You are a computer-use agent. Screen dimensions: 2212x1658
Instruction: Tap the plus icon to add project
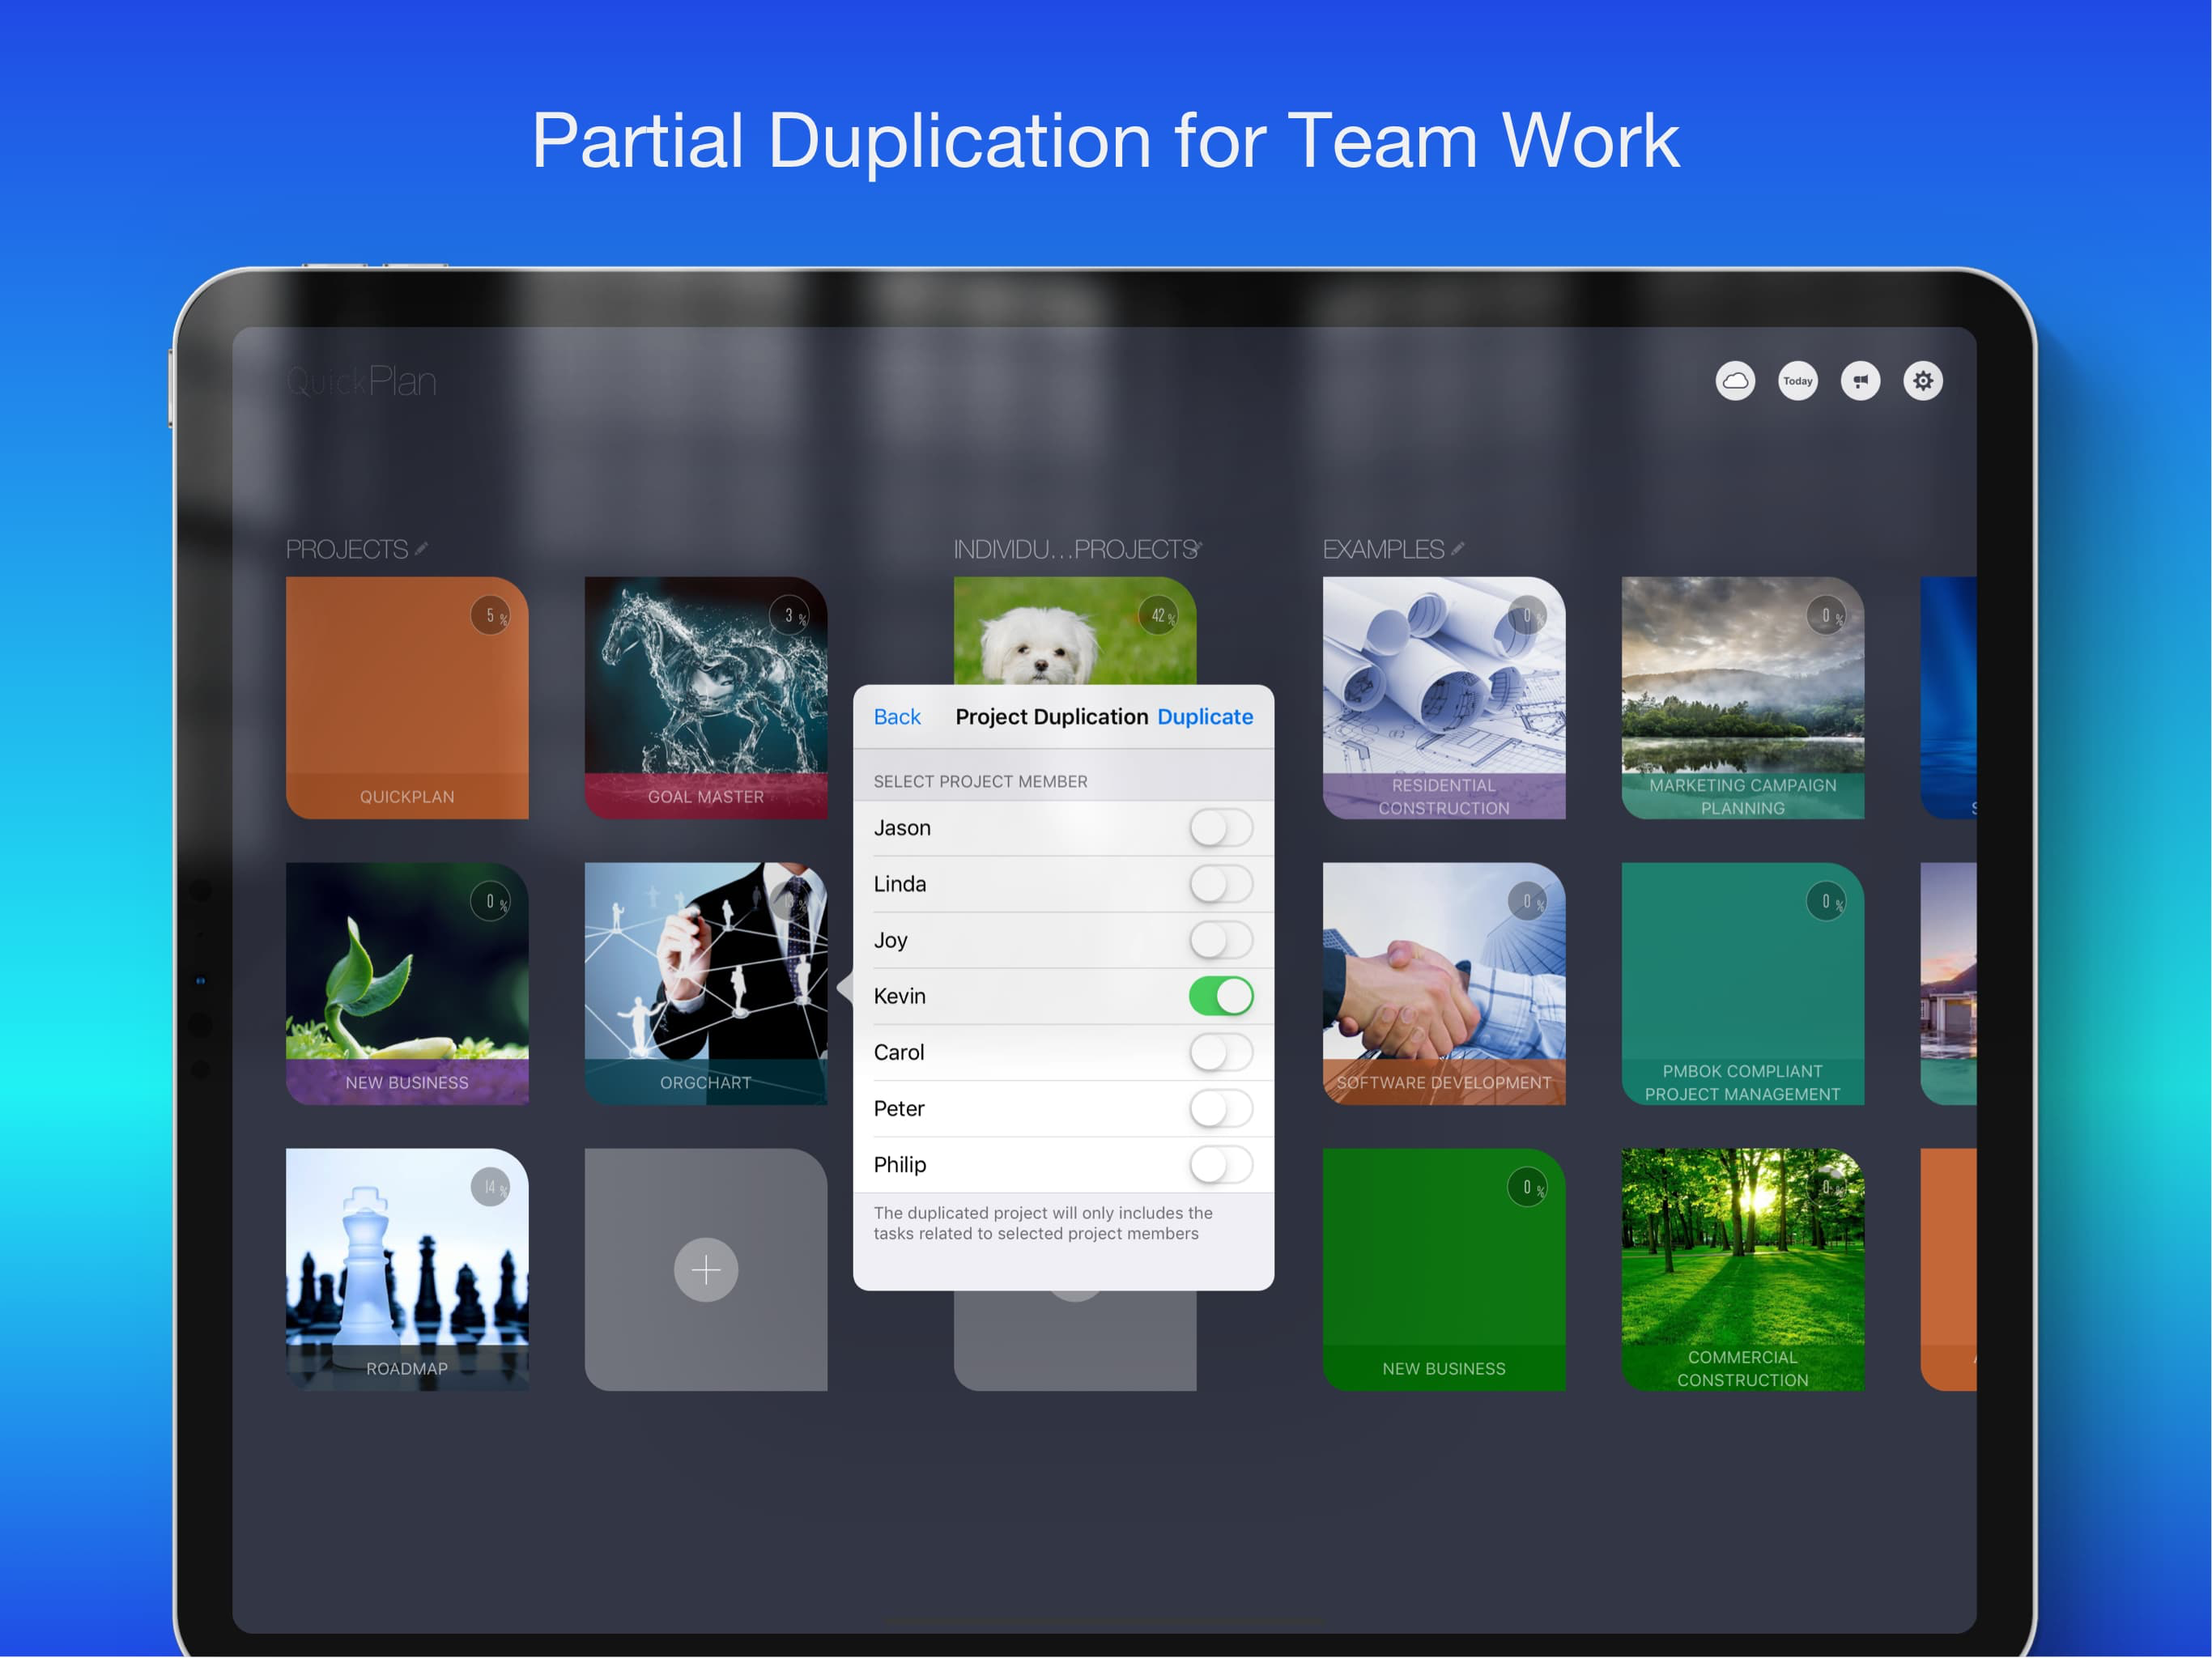706,1270
